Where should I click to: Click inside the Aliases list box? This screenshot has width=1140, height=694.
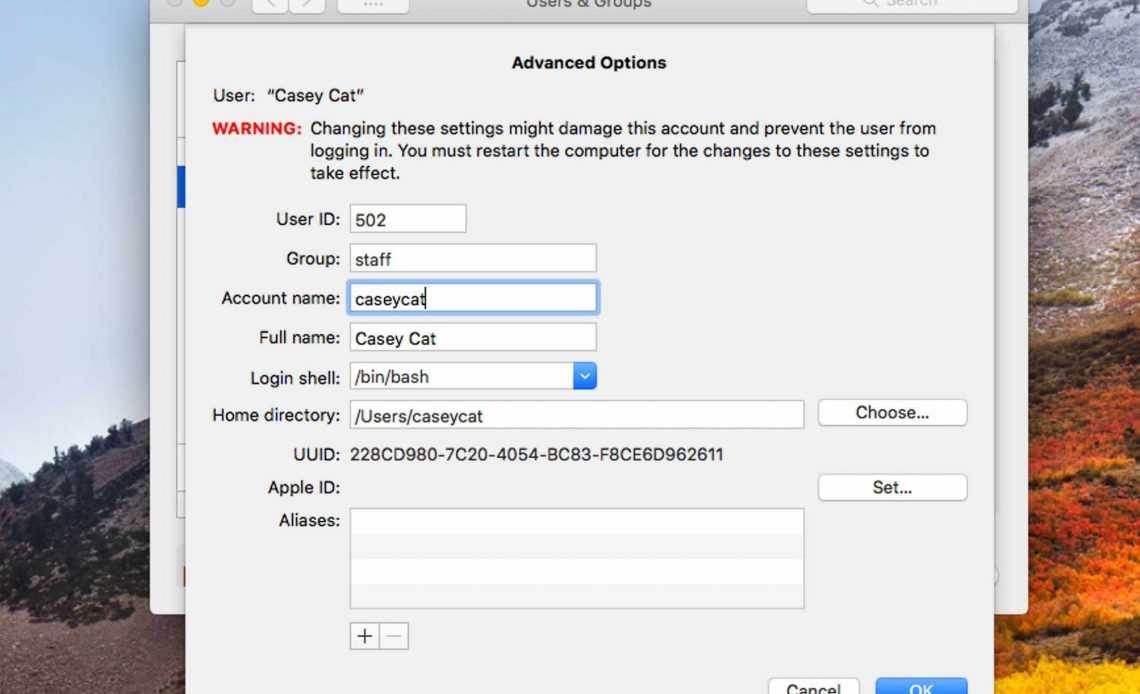577,558
